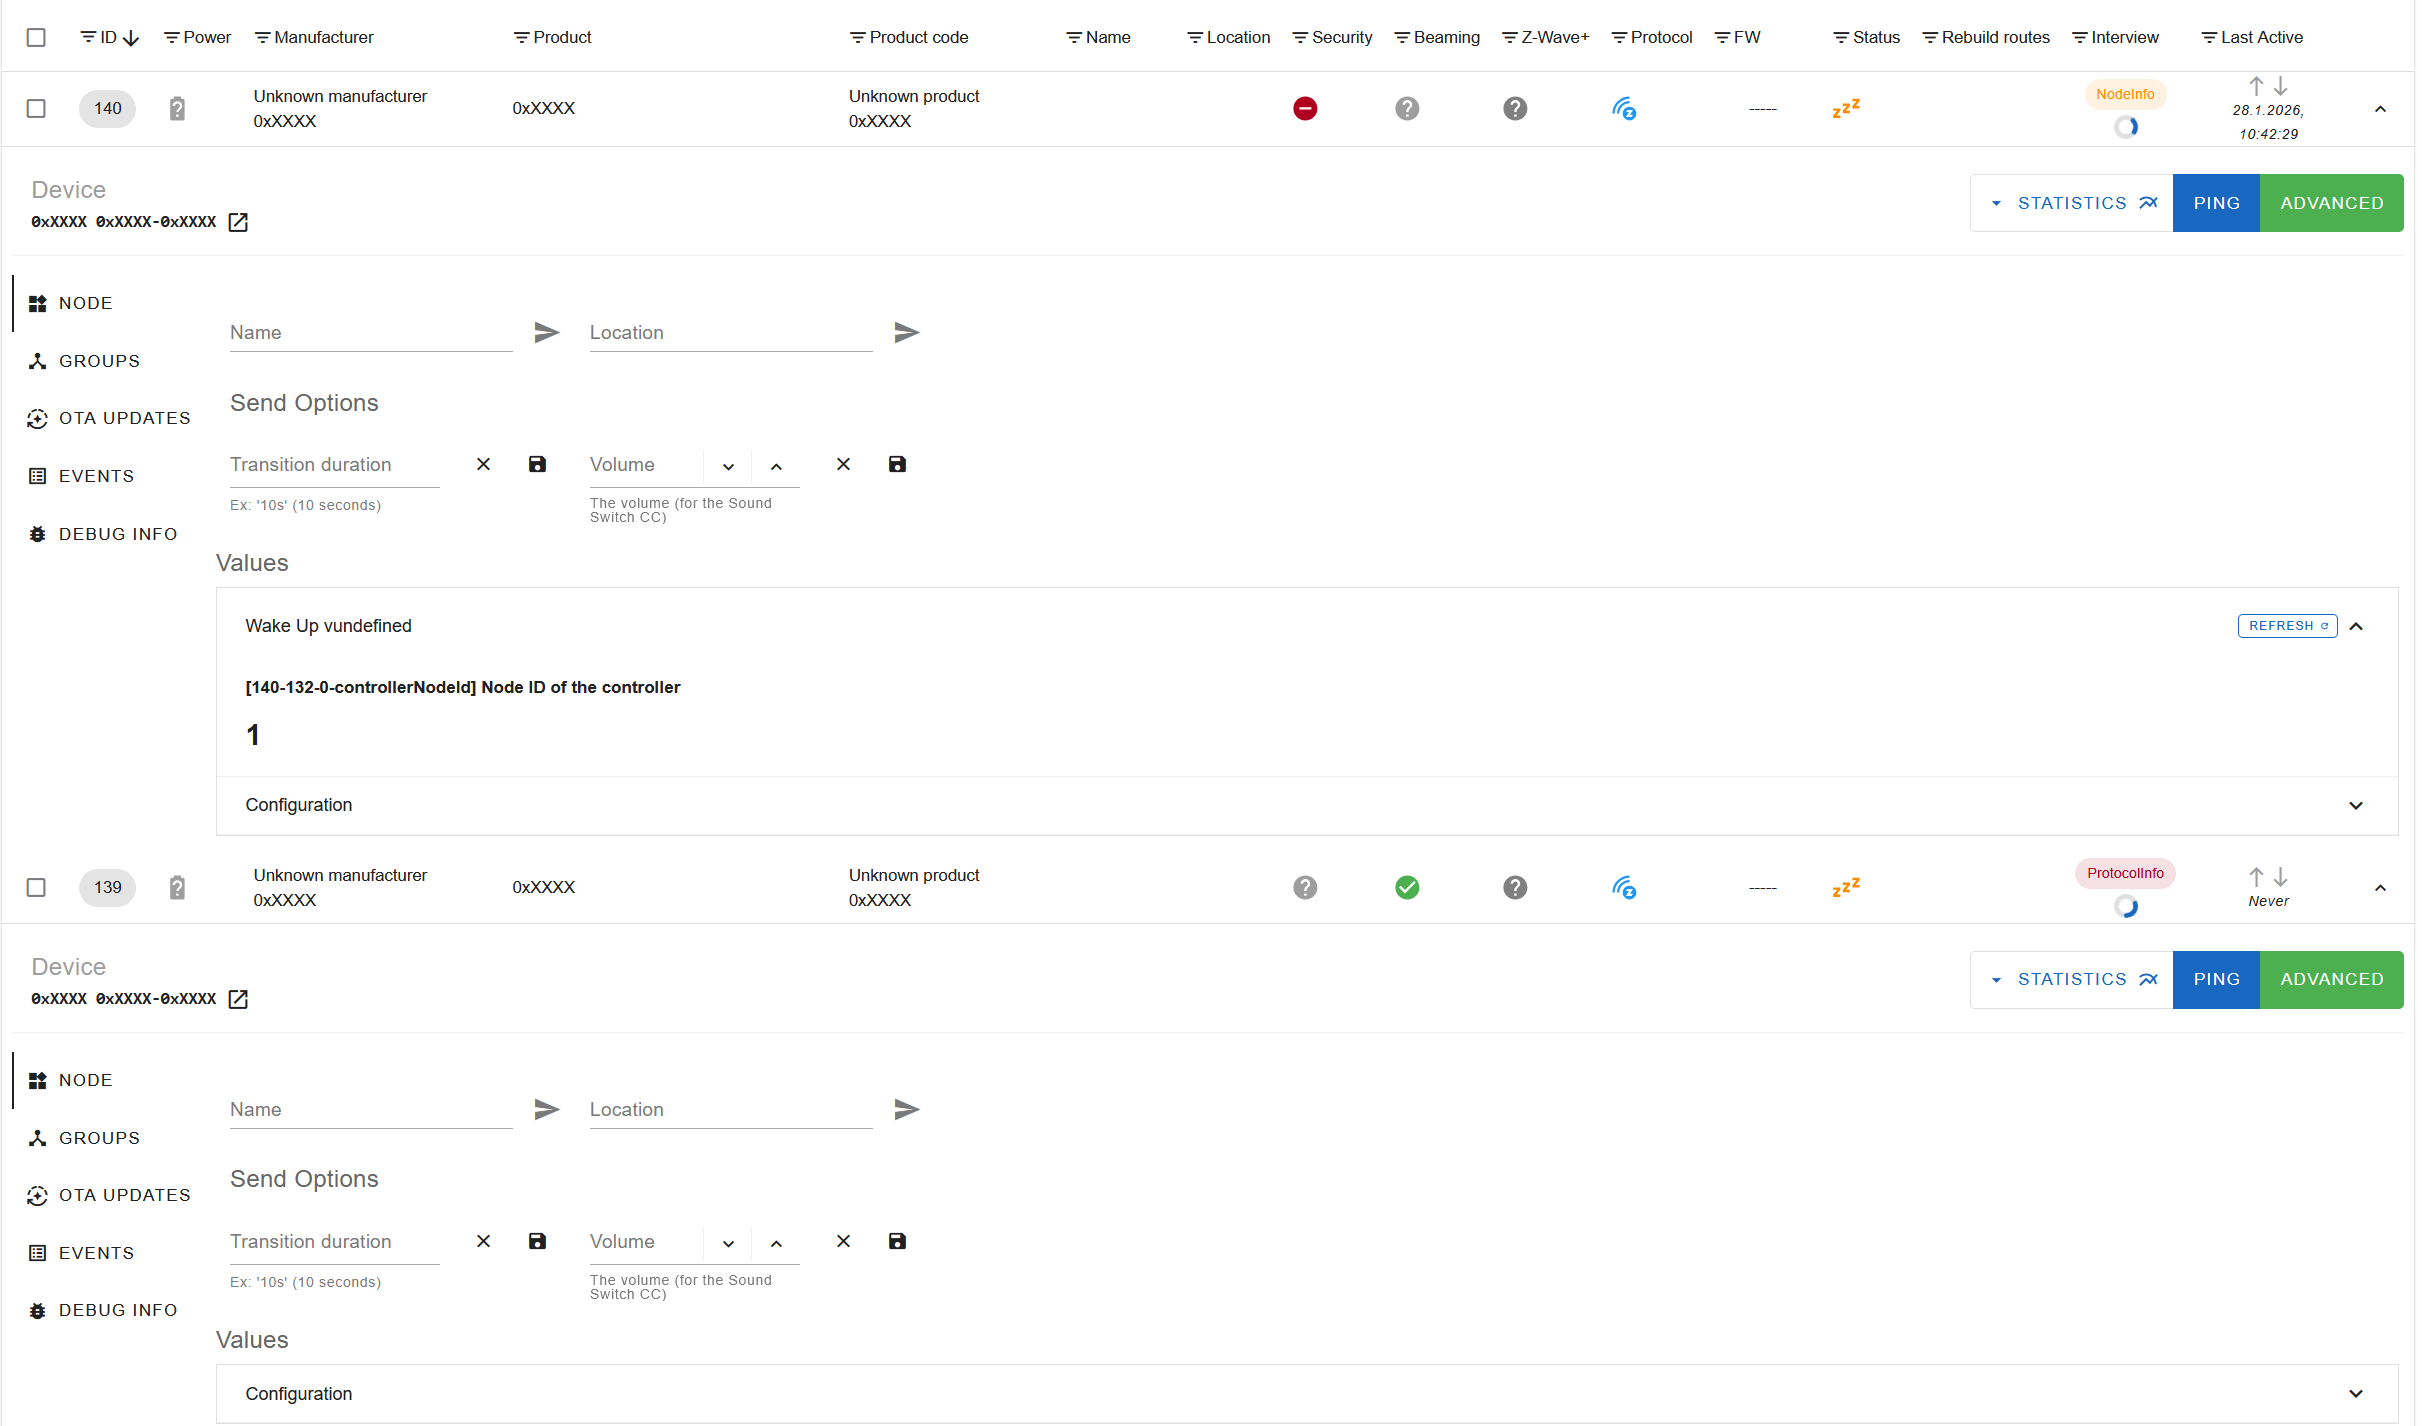Viewport: 2426px width, 1426px height.
Task: Open node 140's device database link icon
Action: pyautogui.click(x=238, y=222)
